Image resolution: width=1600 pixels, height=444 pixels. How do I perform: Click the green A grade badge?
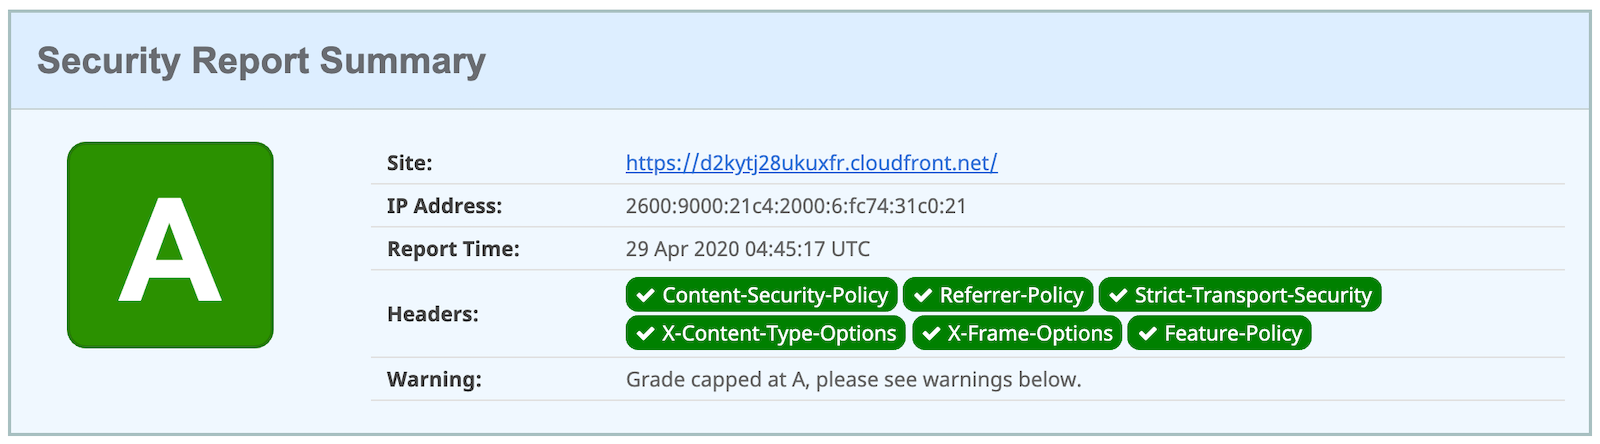(170, 245)
